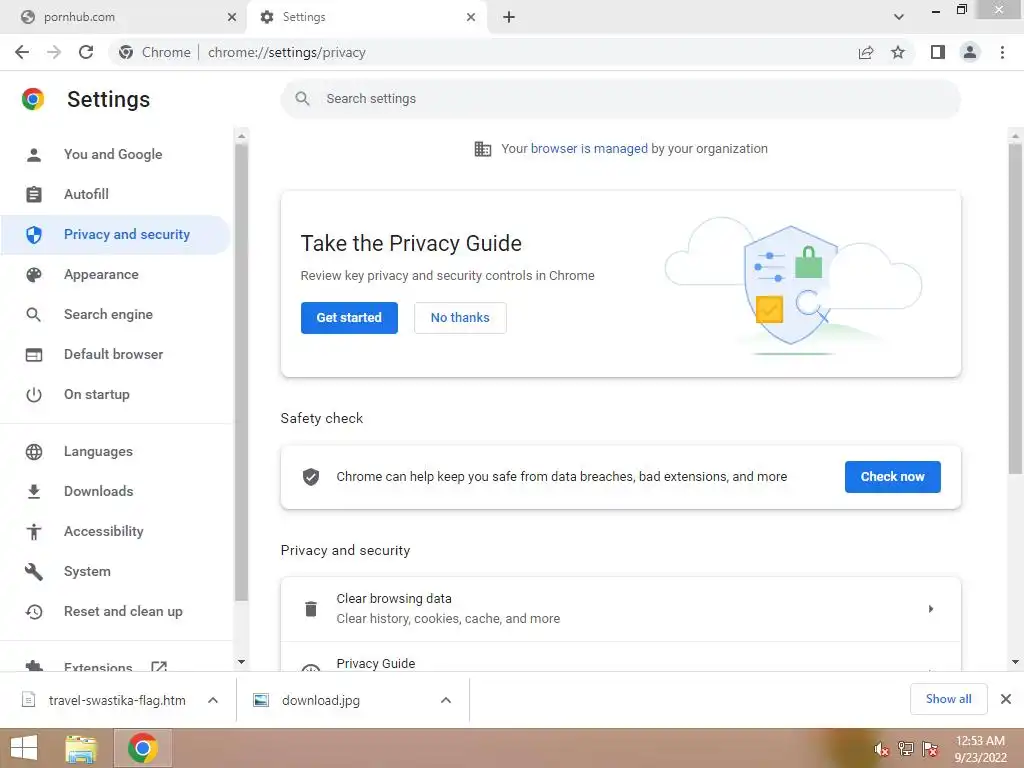Reload the current page

click(86, 52)
